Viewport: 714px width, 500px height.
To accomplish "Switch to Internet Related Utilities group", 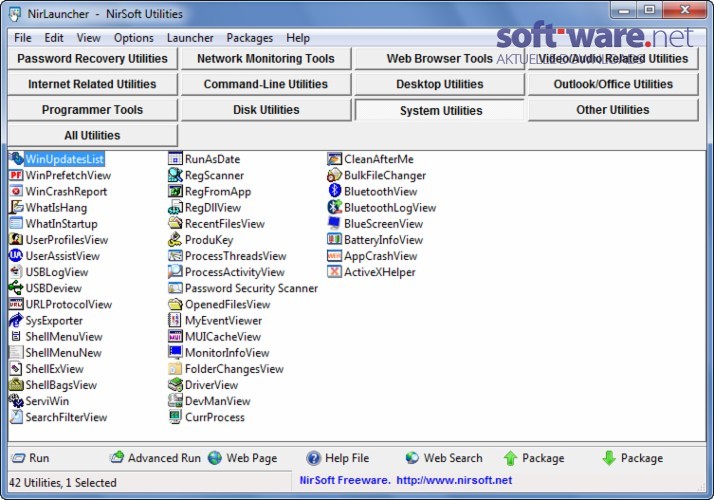I will tap(92, 84).
